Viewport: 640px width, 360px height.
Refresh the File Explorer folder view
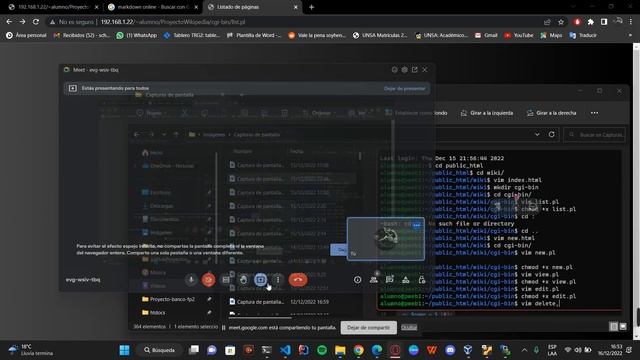(x=551, y=134)
